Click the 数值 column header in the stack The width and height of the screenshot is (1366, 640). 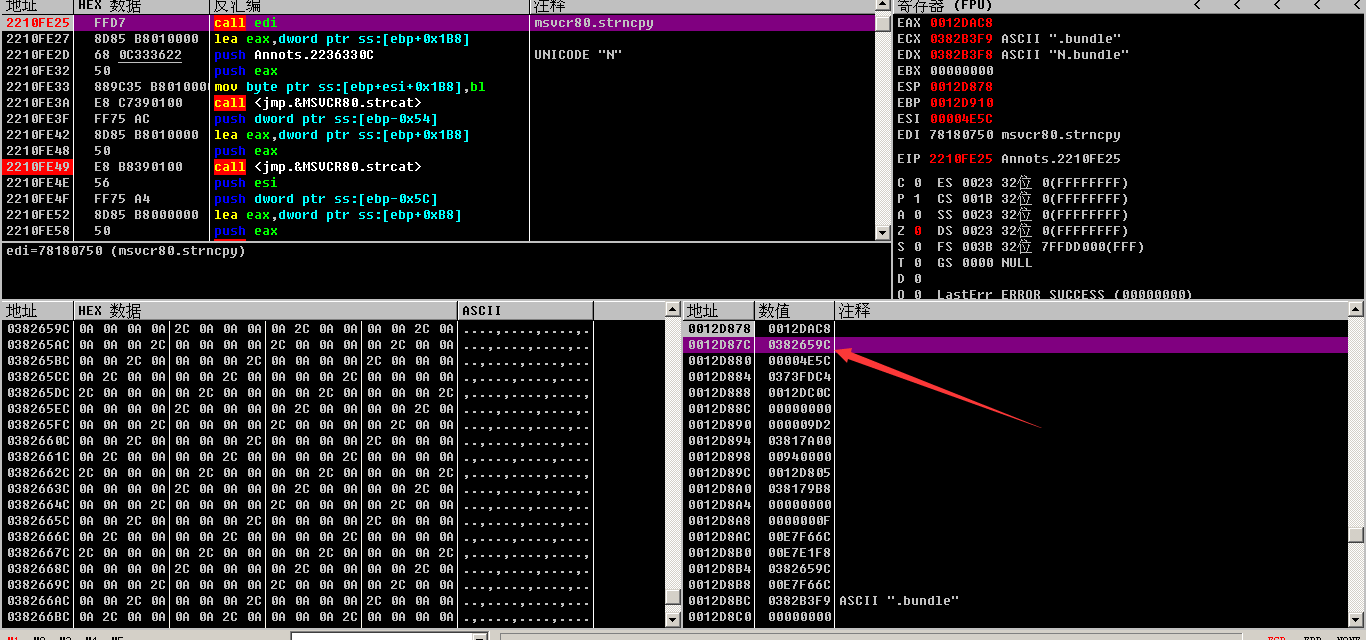click(774, 311)
